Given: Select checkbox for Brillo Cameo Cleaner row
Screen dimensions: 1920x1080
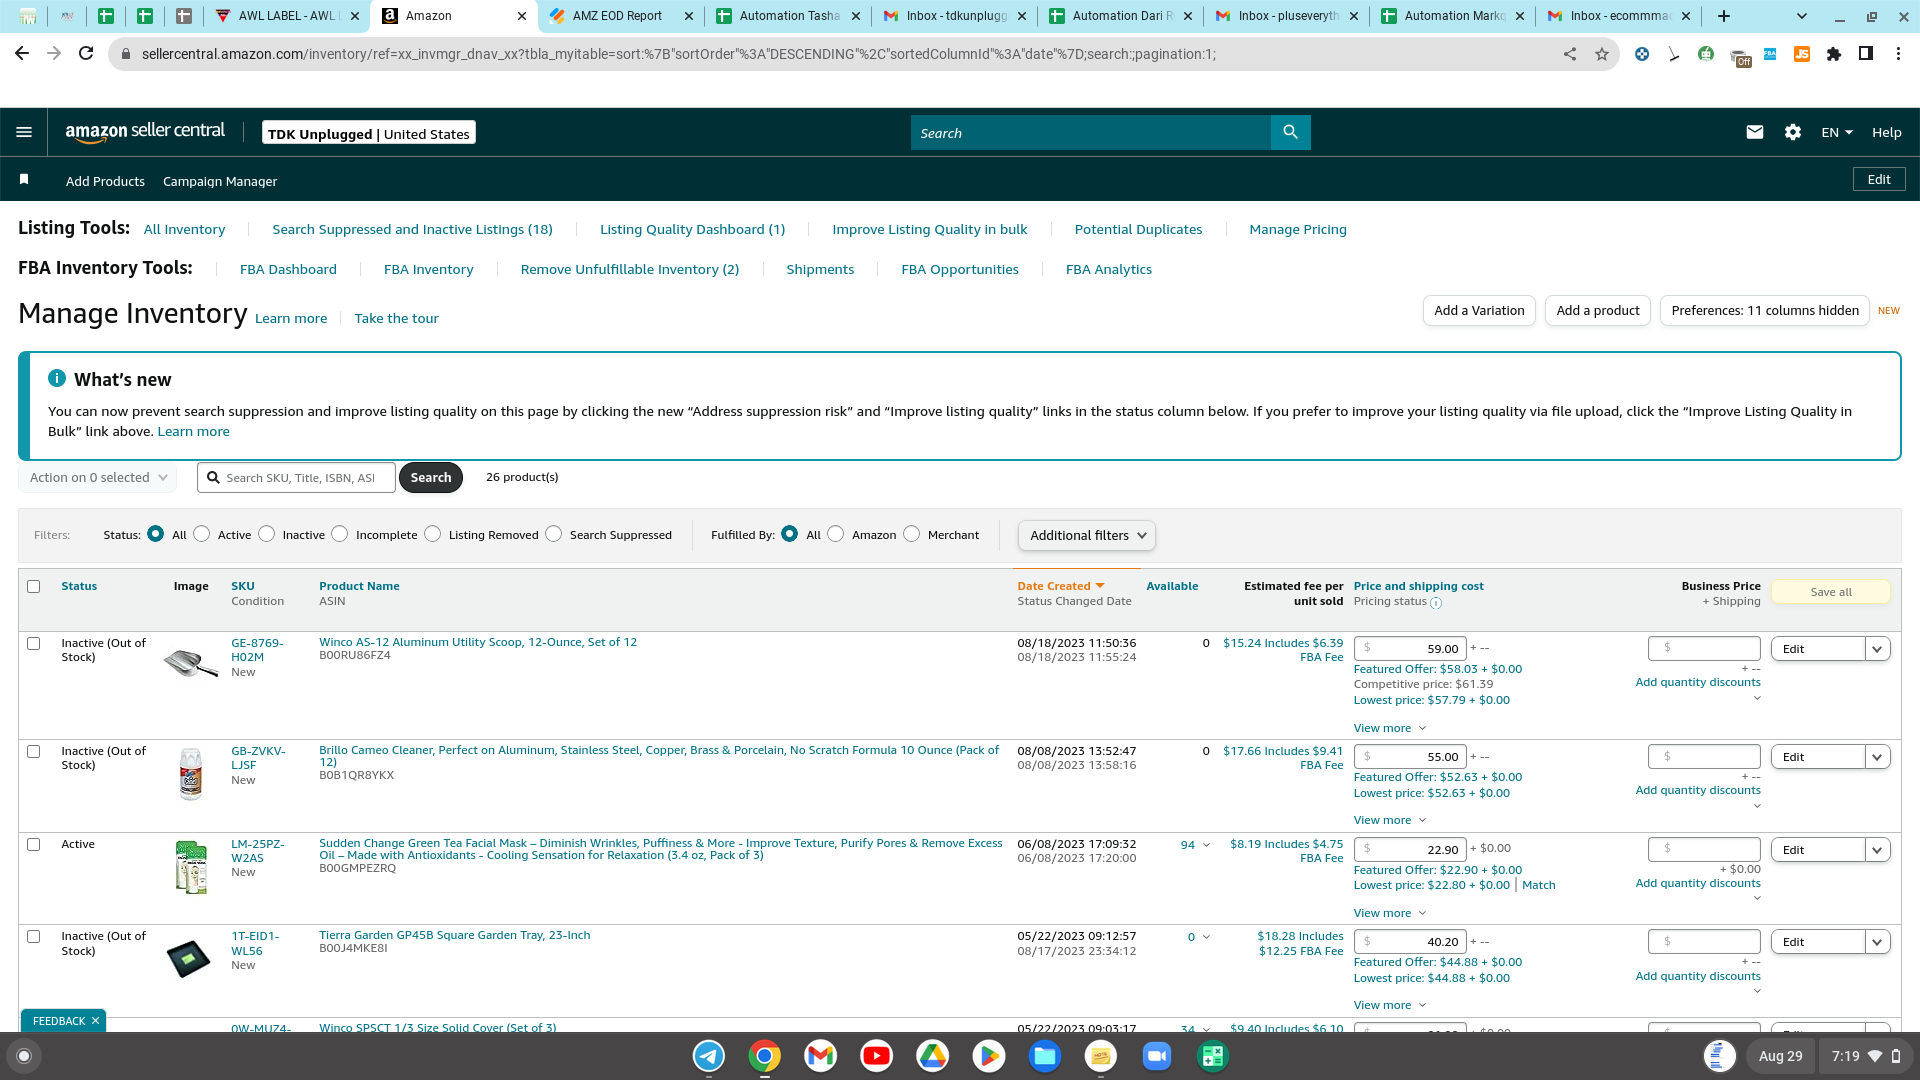Looking at the screenshot, I should [34, 752].
